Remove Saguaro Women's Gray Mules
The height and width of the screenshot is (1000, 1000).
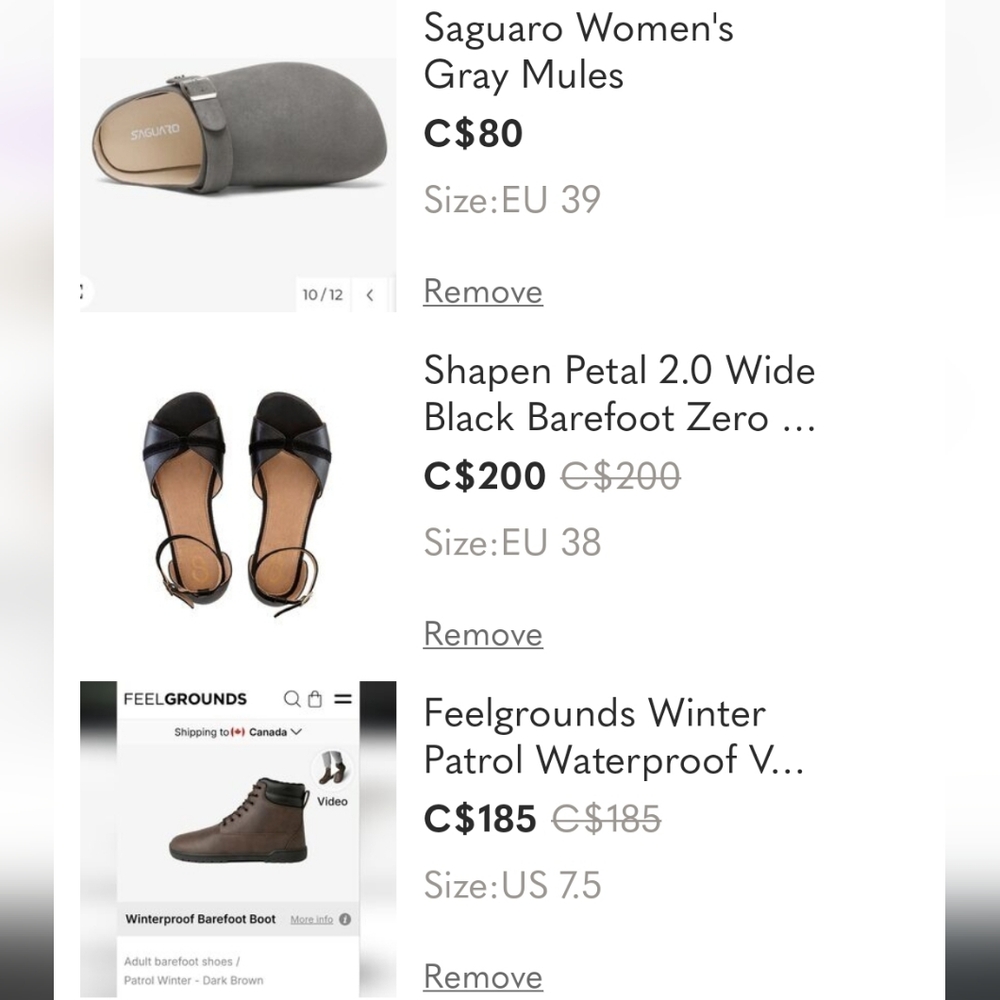click(483, 291)
